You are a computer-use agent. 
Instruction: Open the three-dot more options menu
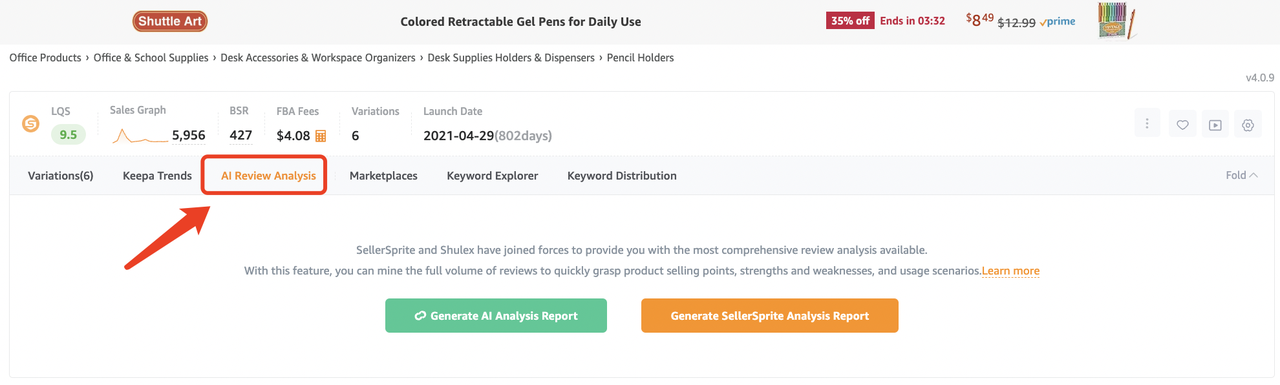coord(1147,124)
